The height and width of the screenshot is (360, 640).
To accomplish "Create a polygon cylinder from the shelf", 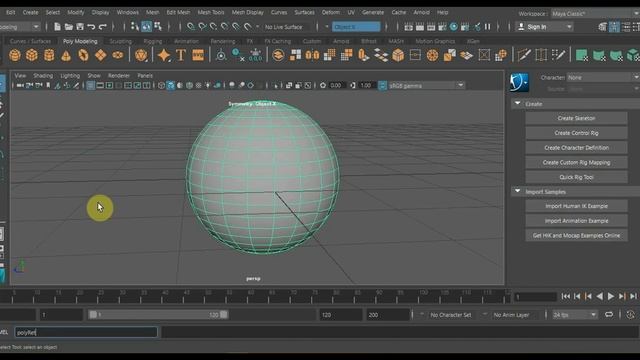I will click(49, 55).
